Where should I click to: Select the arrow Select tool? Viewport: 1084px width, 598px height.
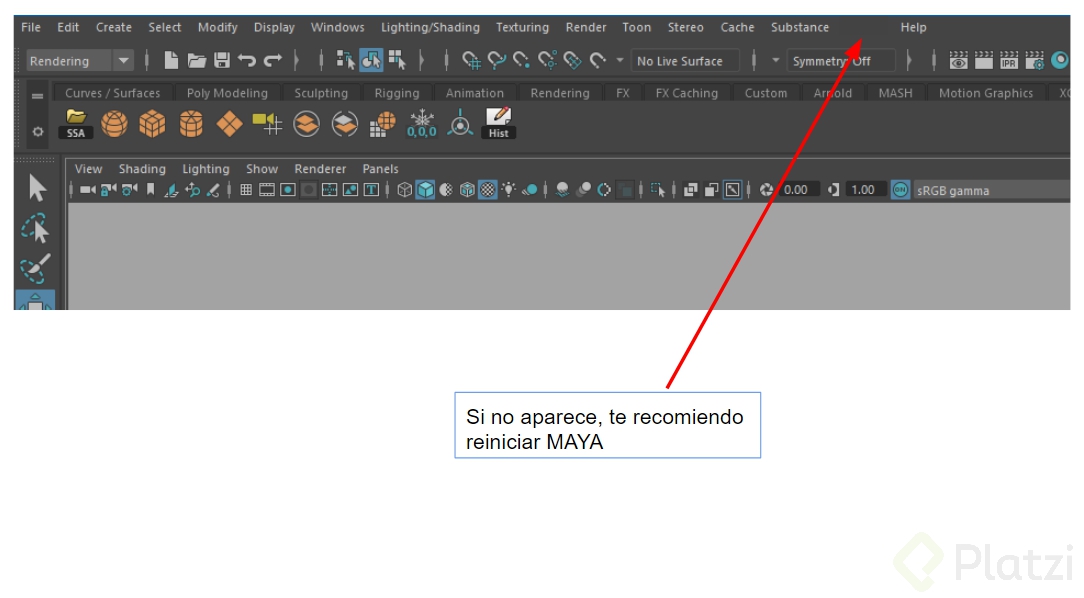[37, 188]
